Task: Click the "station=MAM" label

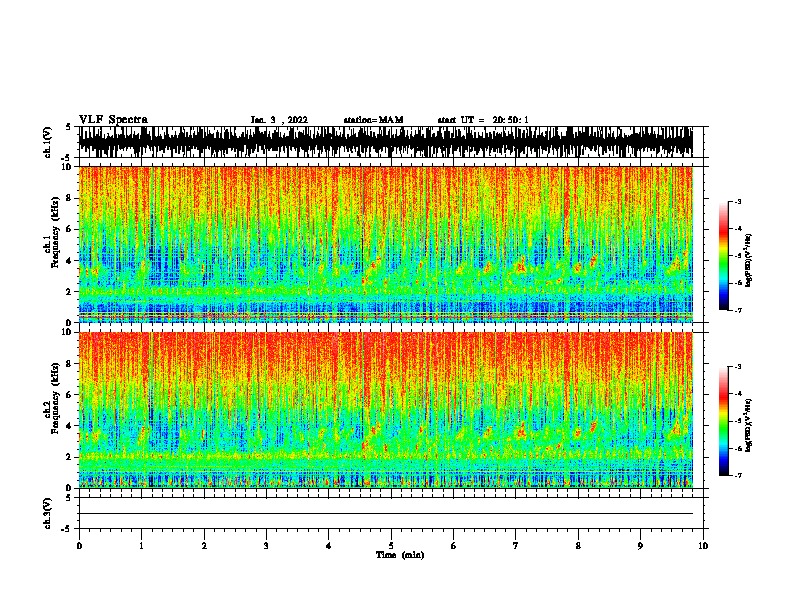Action: point(373,120)
